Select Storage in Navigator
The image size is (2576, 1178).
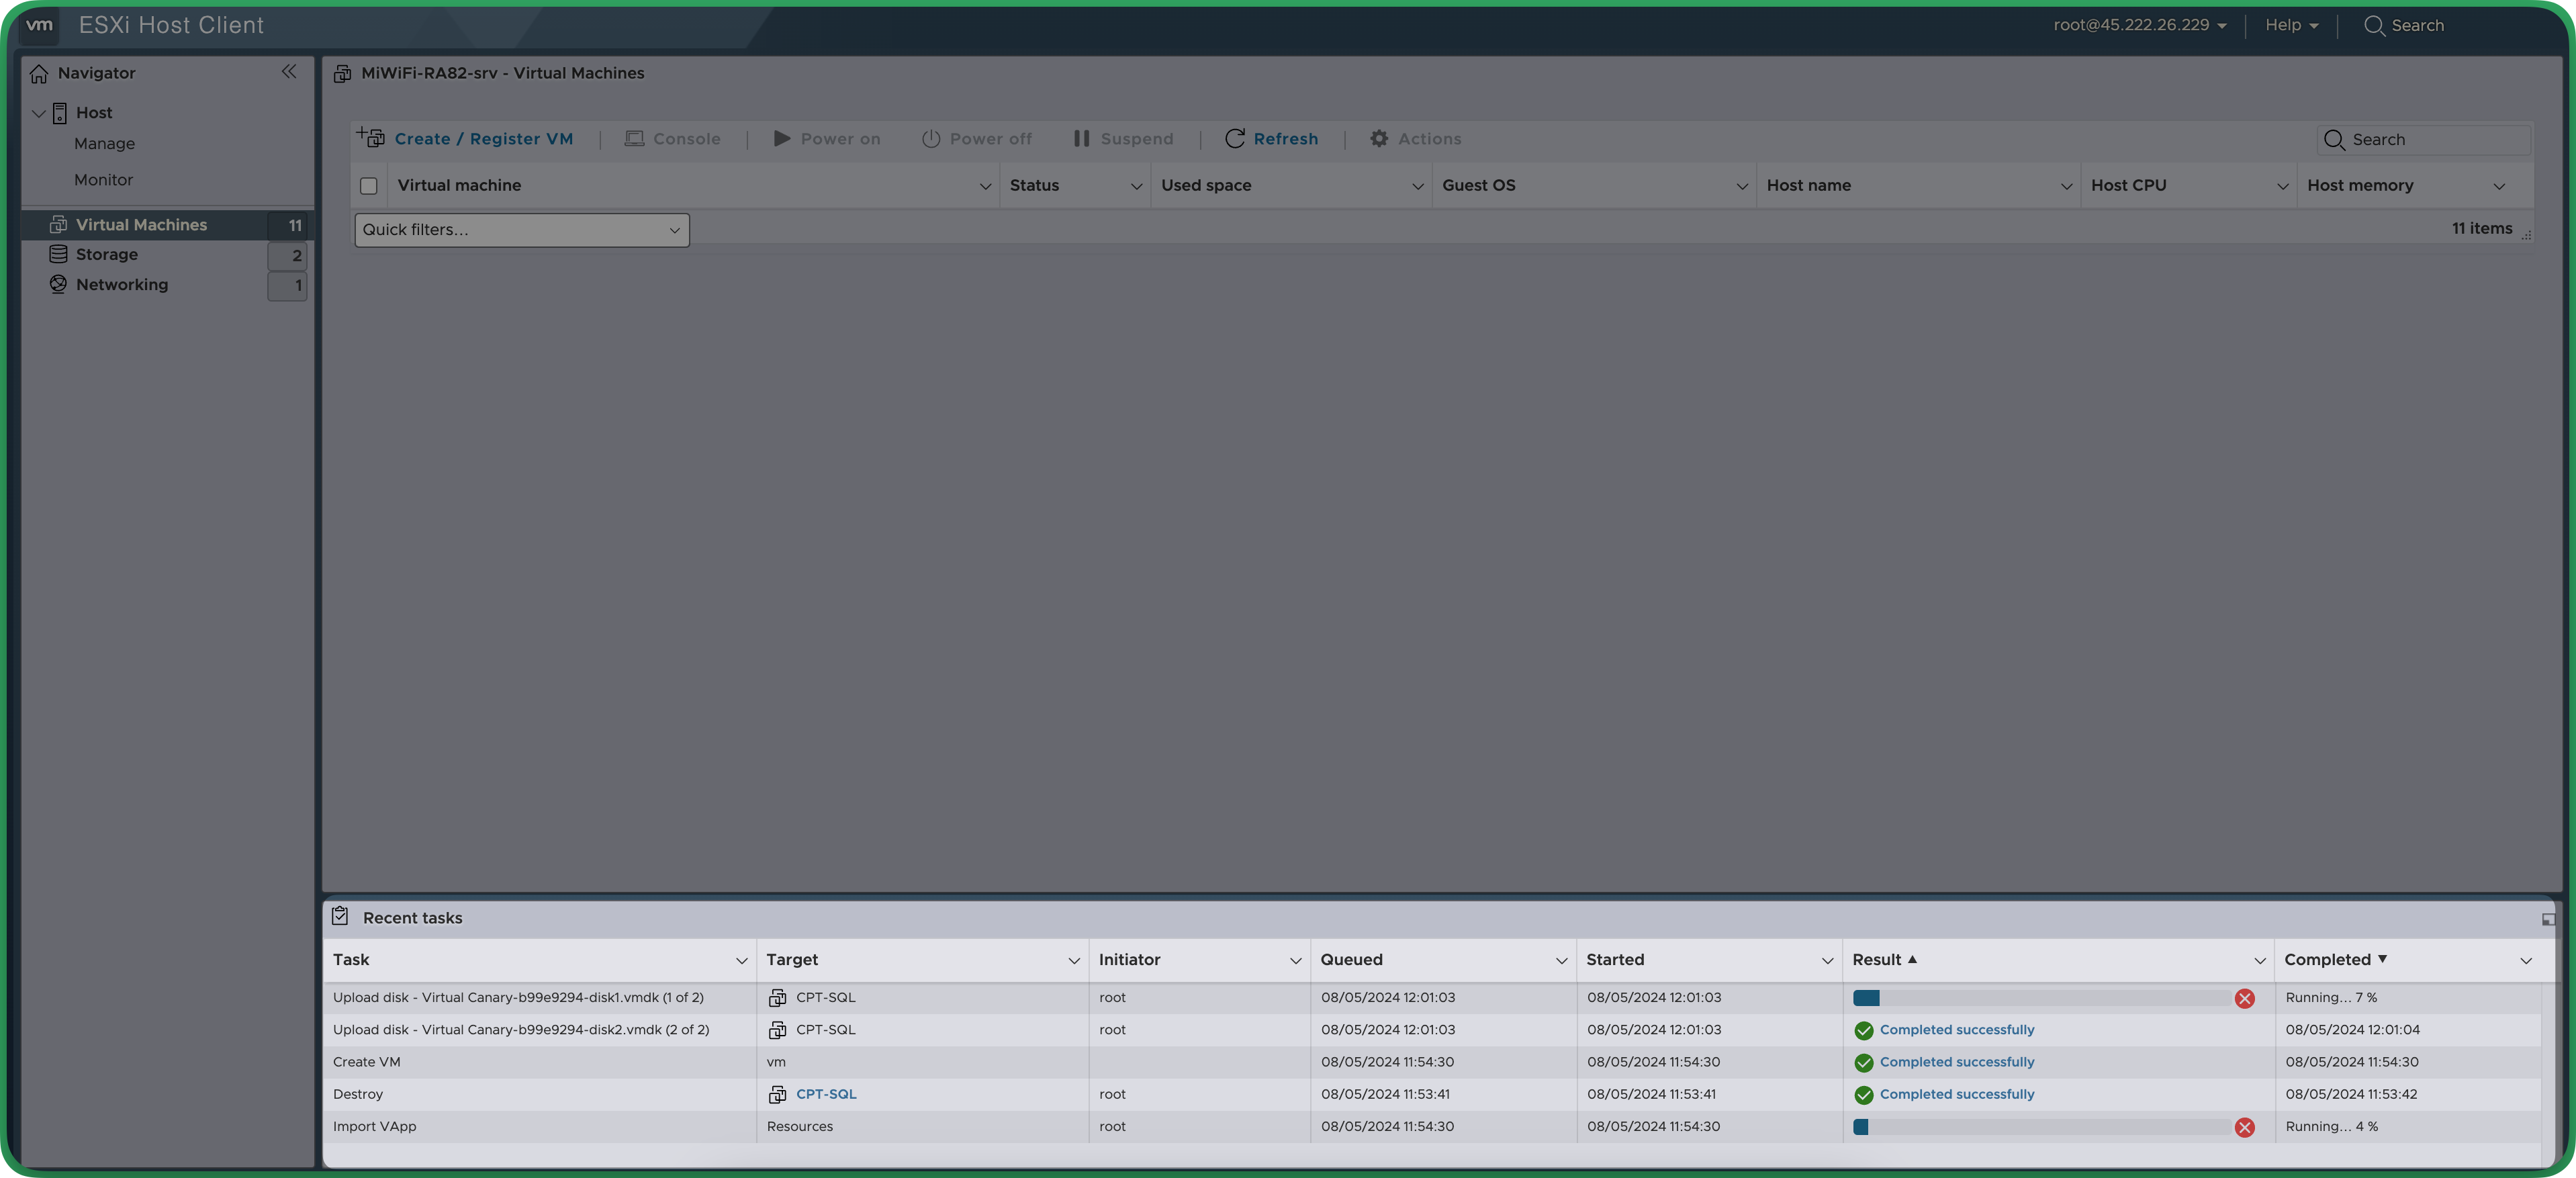107,255
